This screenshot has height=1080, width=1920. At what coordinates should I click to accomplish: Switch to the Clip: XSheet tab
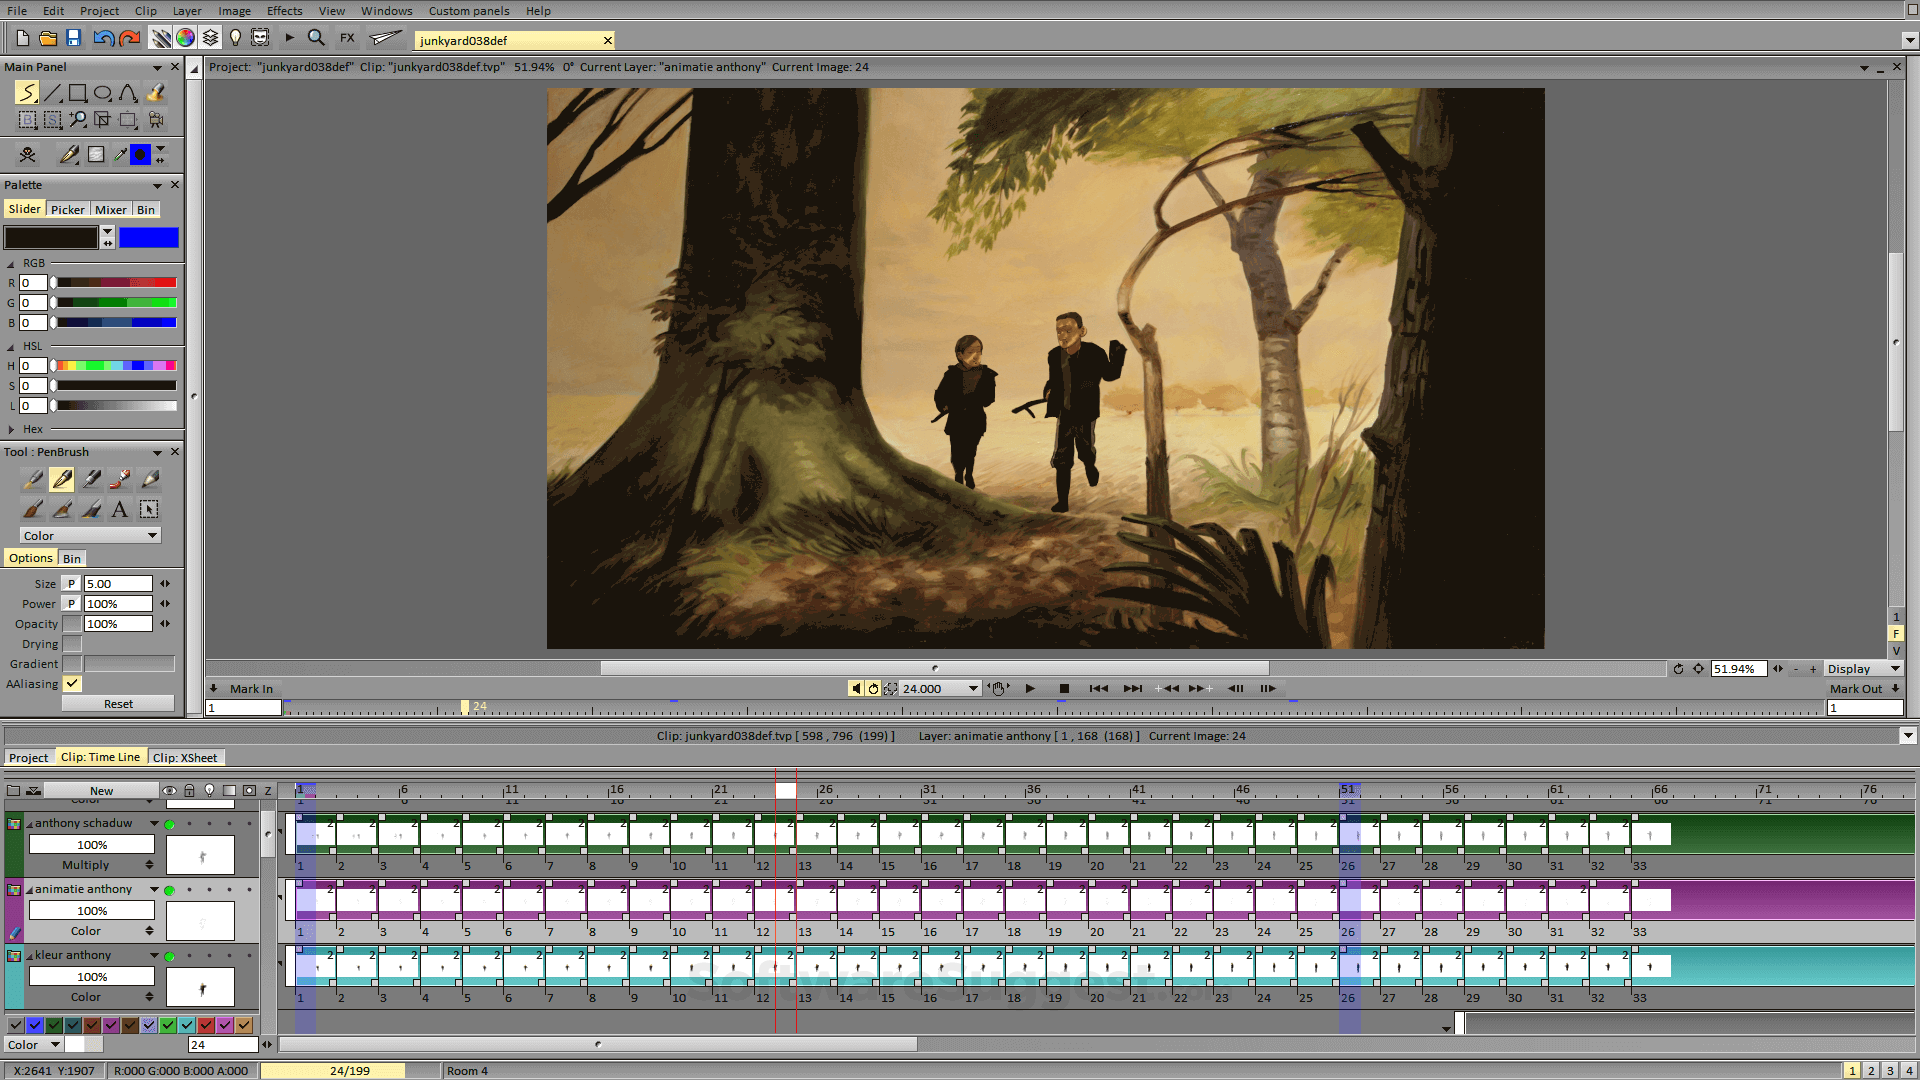(x=185, y=758)
